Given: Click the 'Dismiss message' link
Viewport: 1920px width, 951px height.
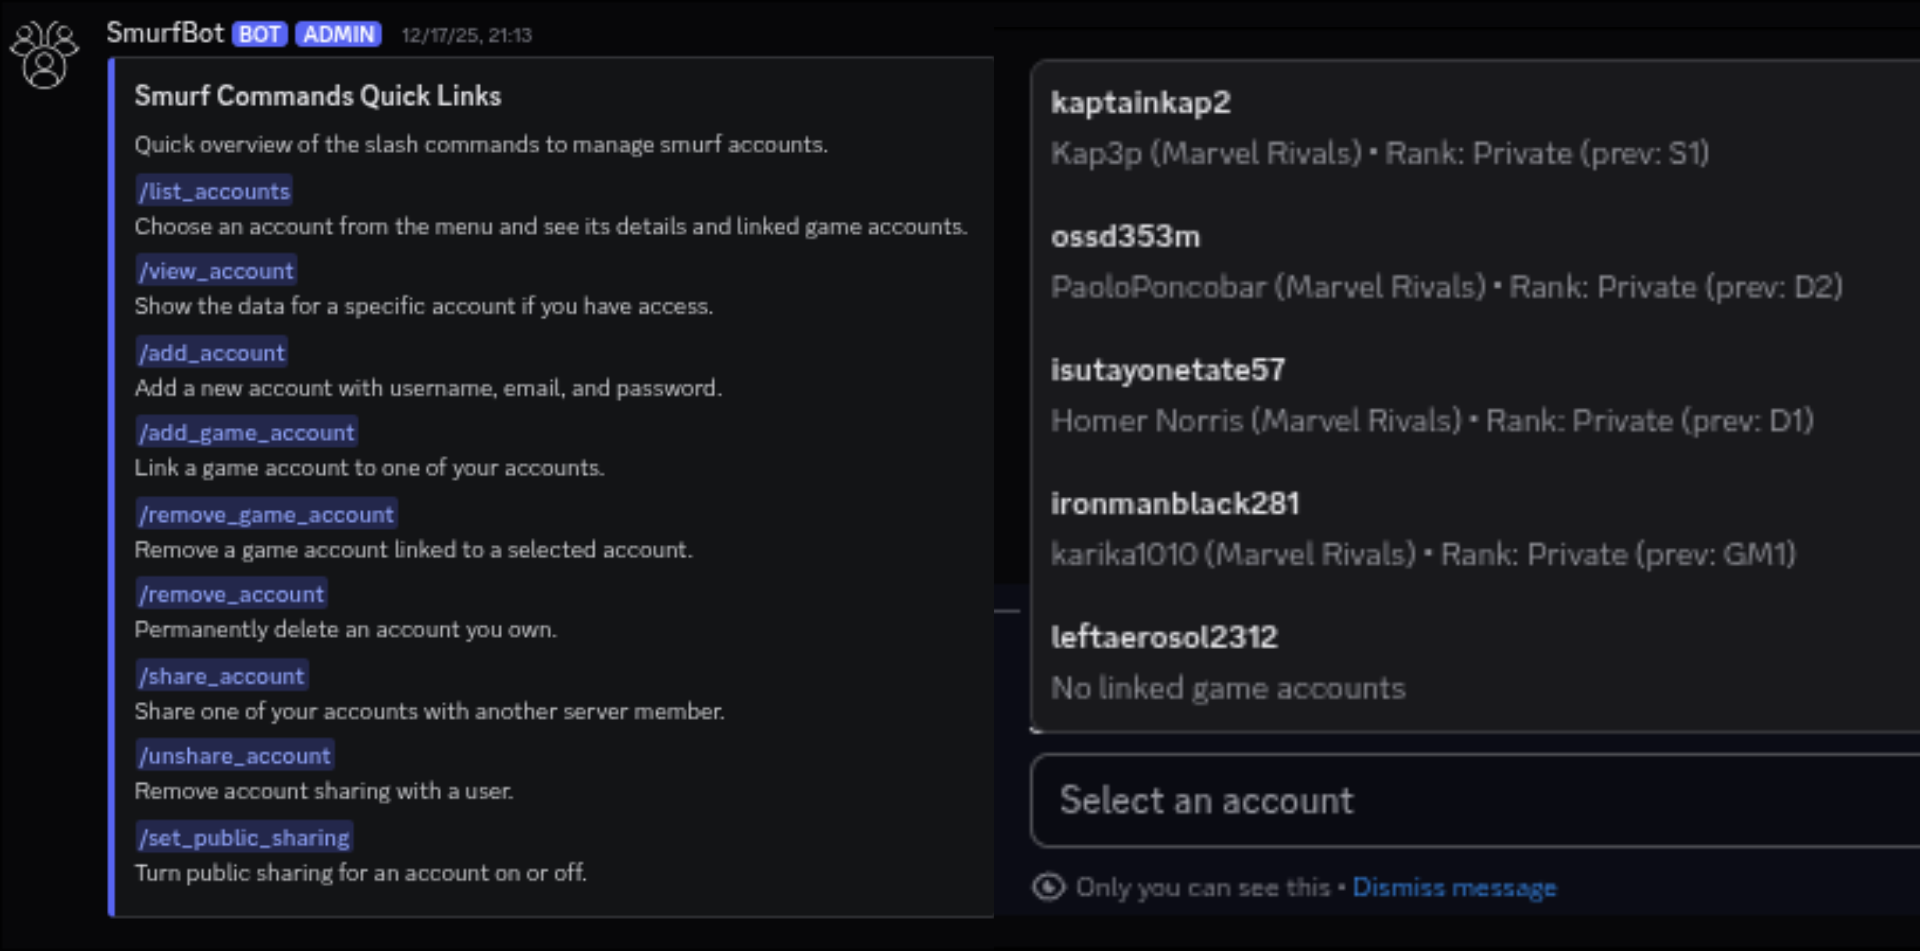Looking at the screenshot, I should pos(1454,886).
